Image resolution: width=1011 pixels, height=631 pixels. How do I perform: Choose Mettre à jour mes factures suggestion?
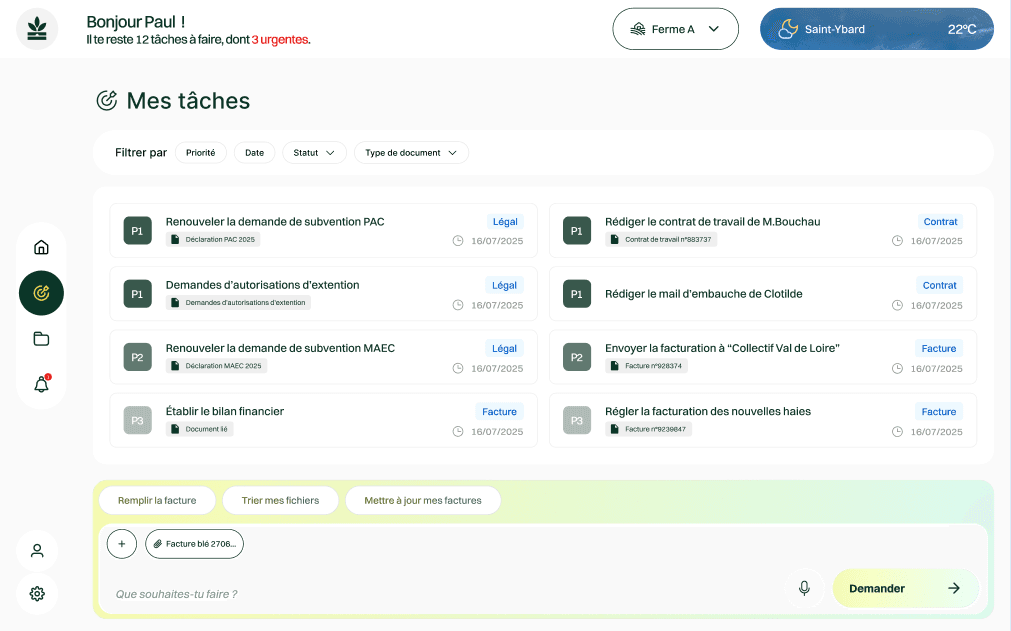422,500
